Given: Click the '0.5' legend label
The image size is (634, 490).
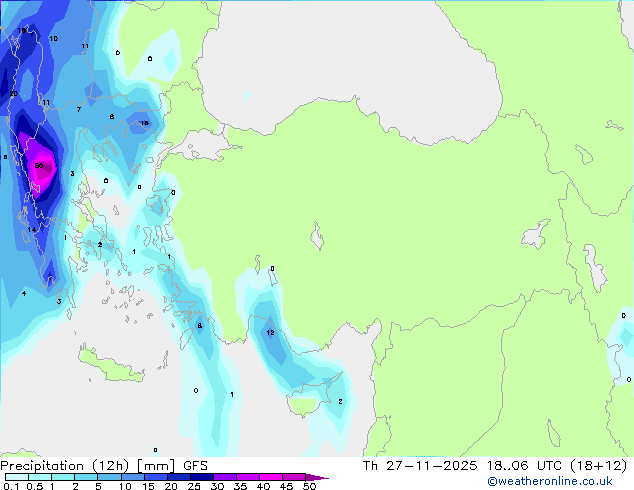Looking at the screenshot, I should pyautogui.click(x=35, y=486).
